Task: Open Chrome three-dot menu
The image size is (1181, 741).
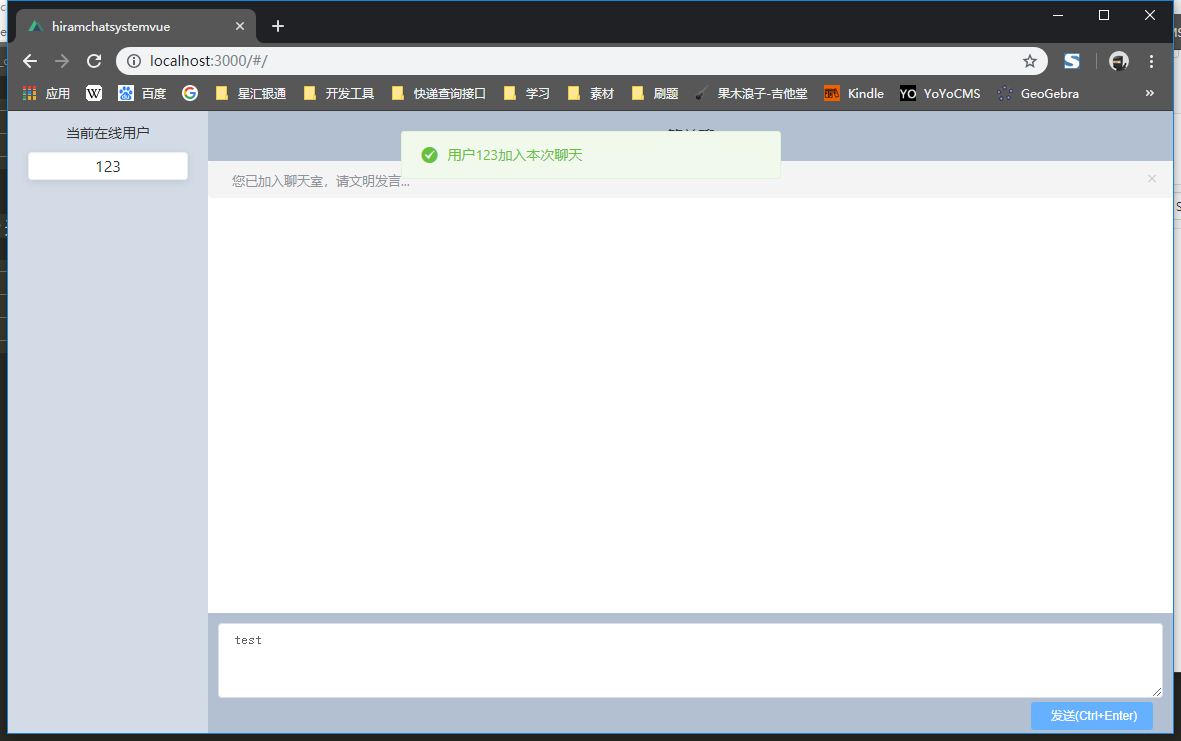Action: coord(1151,61)
